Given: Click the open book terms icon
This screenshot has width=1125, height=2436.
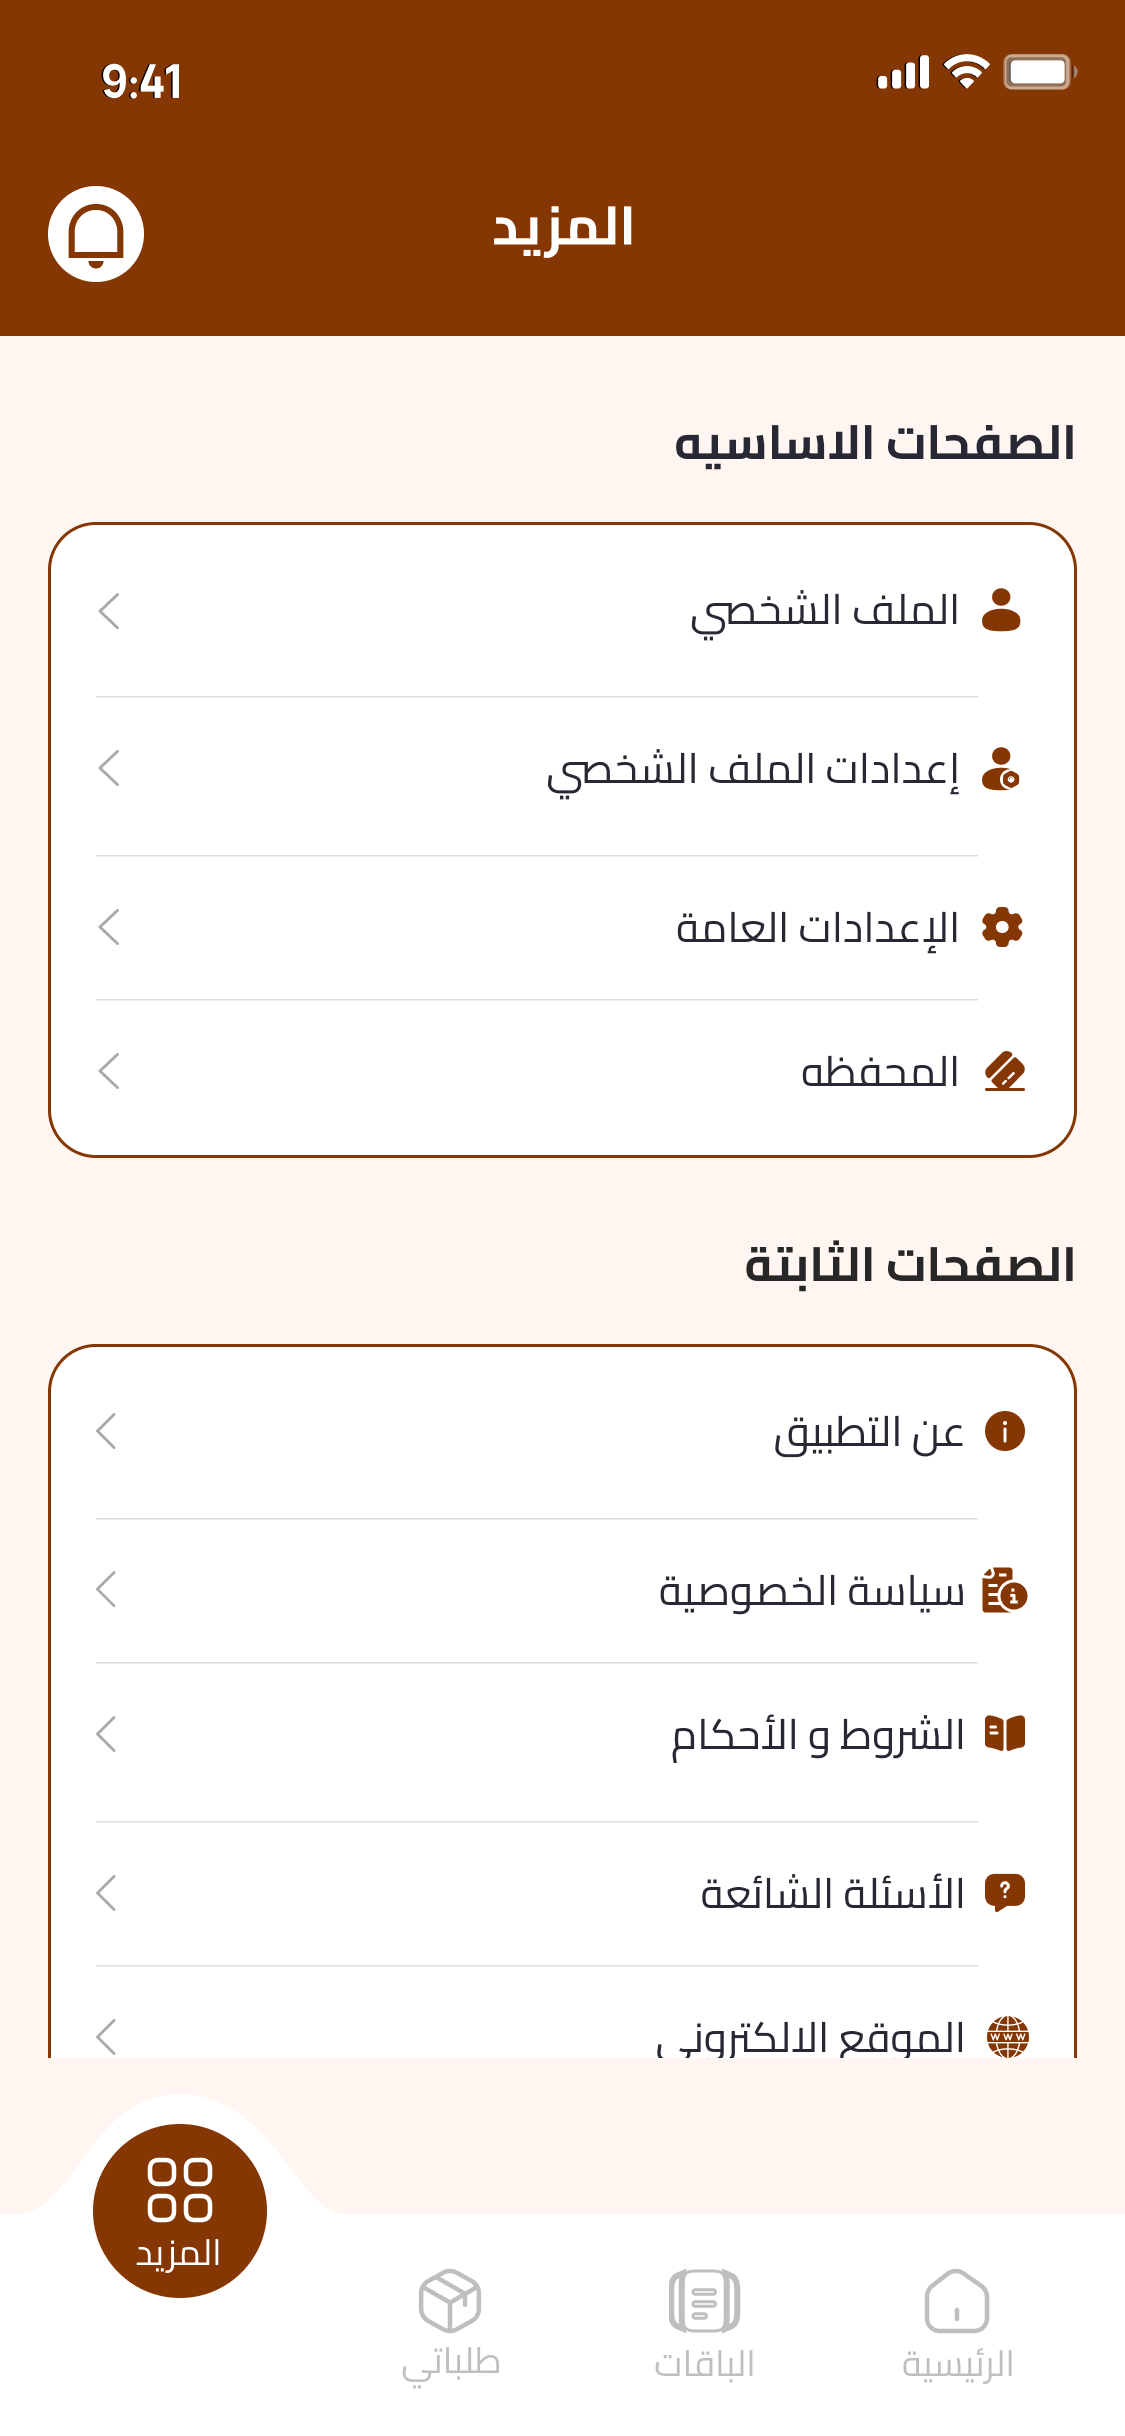Looking at the screenshot, I should click(1005, 1733).
